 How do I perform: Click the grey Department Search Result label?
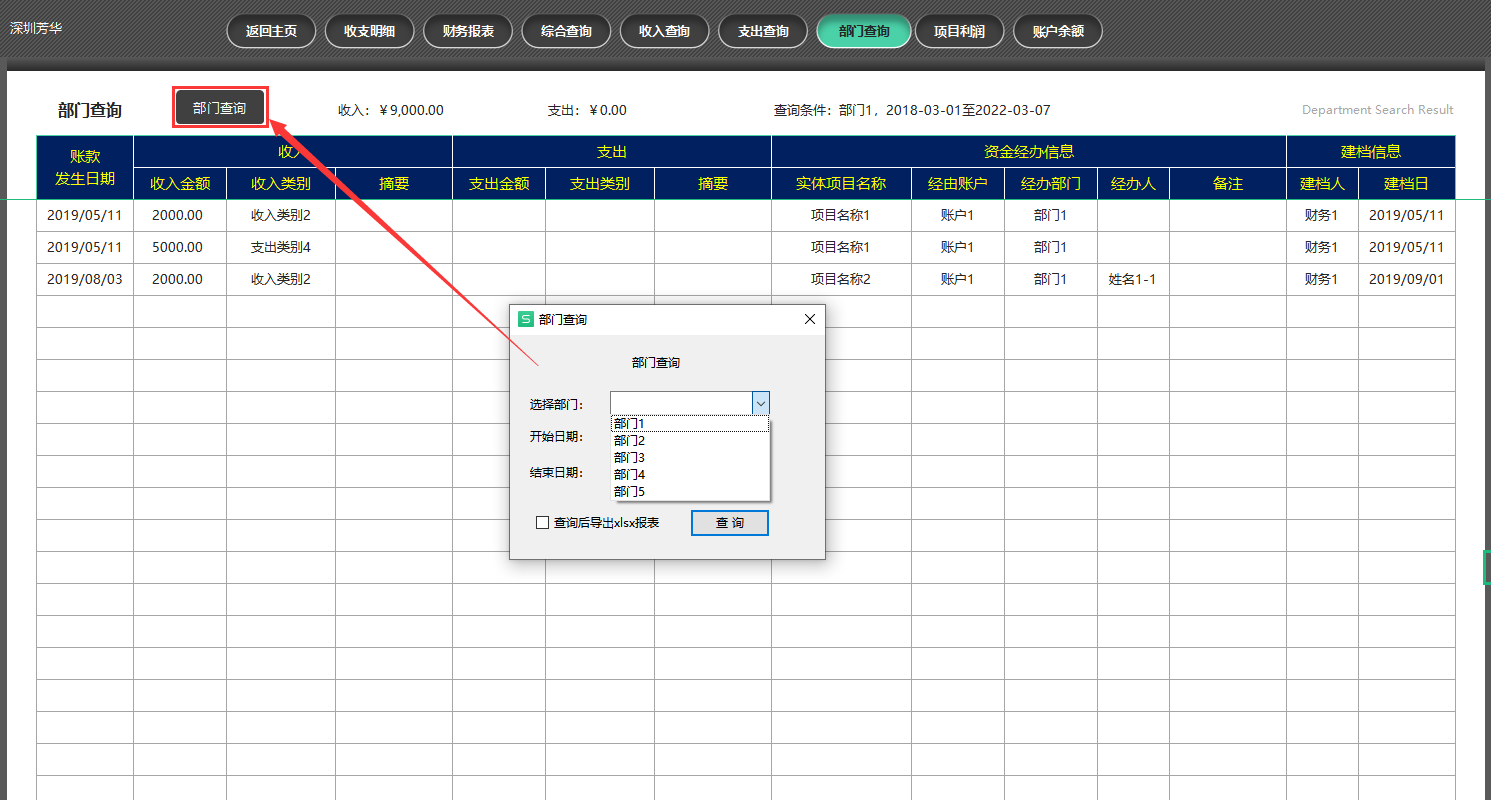pos(1377,110)
